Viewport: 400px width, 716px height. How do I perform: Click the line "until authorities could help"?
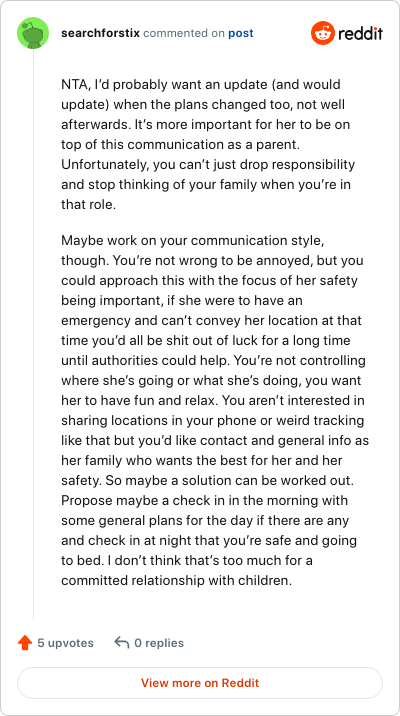tap(213, 360)
